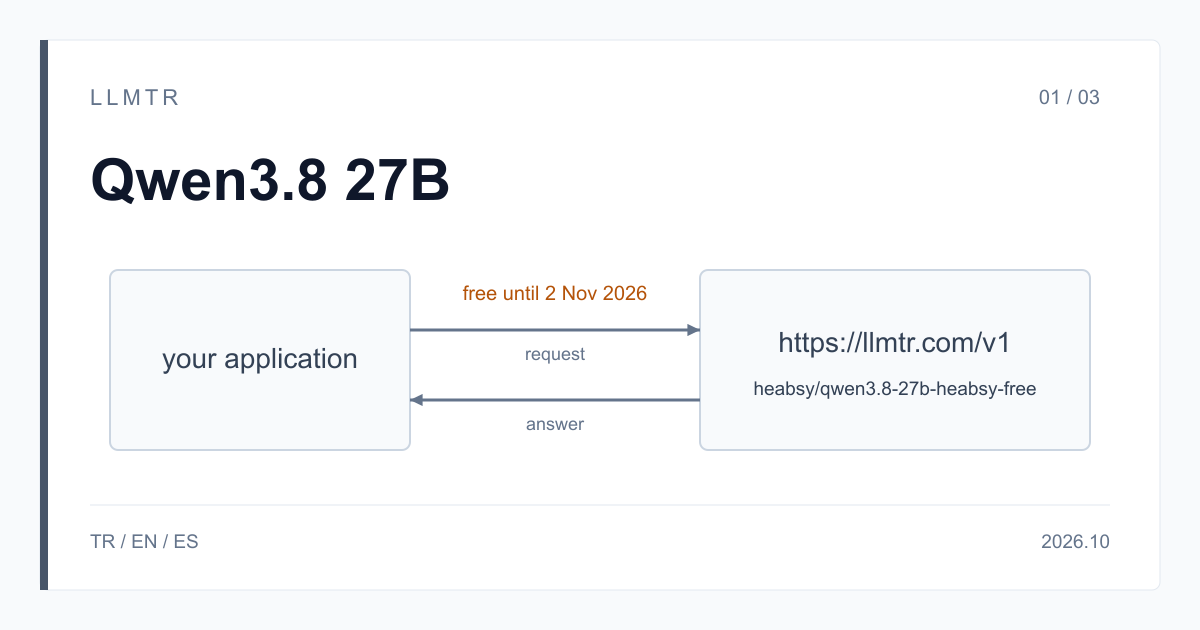
Task: Open the https://llmtr.com/v1 URL
Action: tap(895, 343)
